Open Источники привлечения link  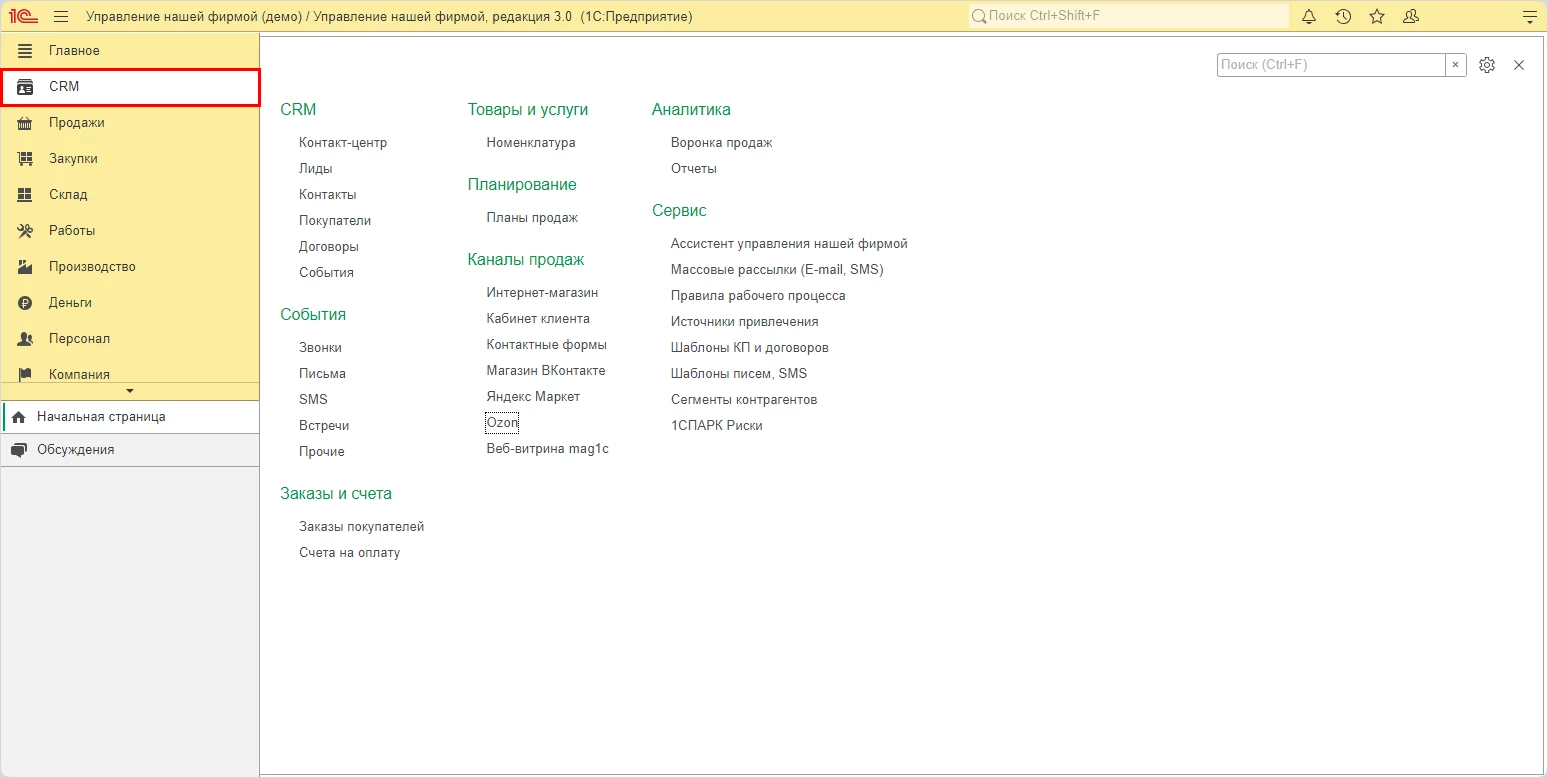(745, 322)
